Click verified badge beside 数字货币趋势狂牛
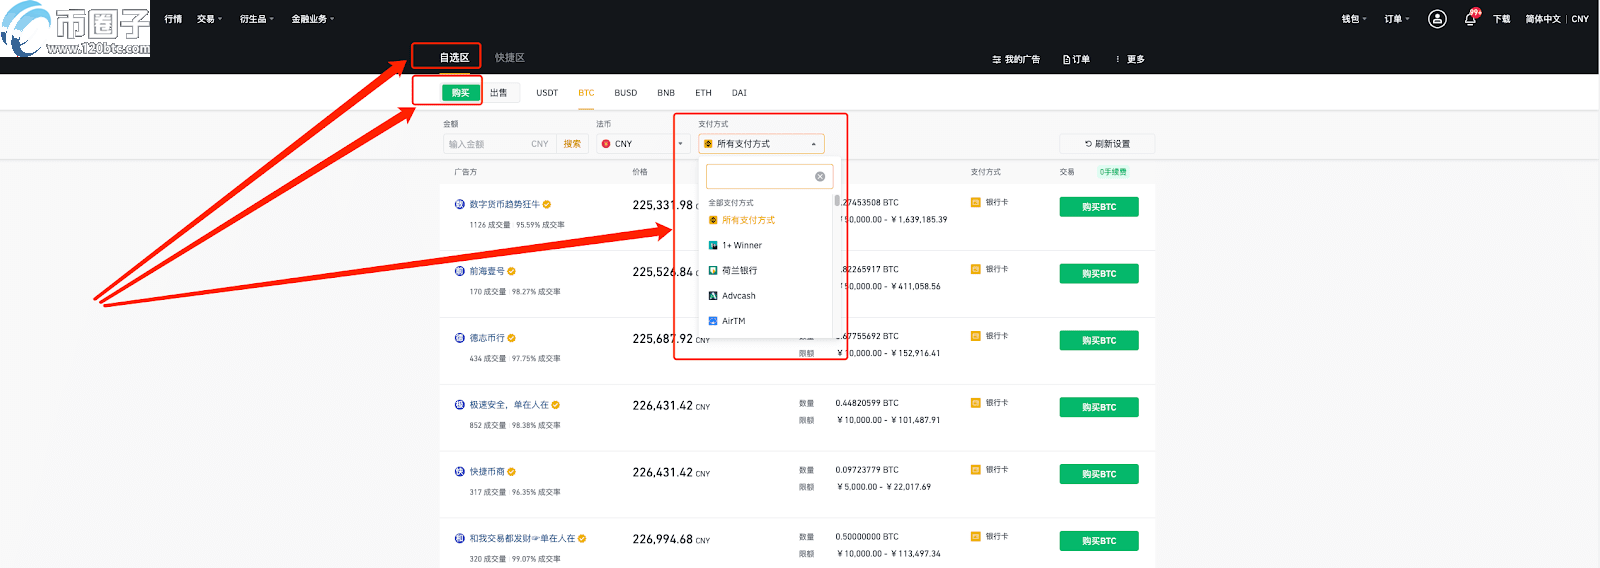This screenshot has height=568, width=1600. (x=547, y=204)
